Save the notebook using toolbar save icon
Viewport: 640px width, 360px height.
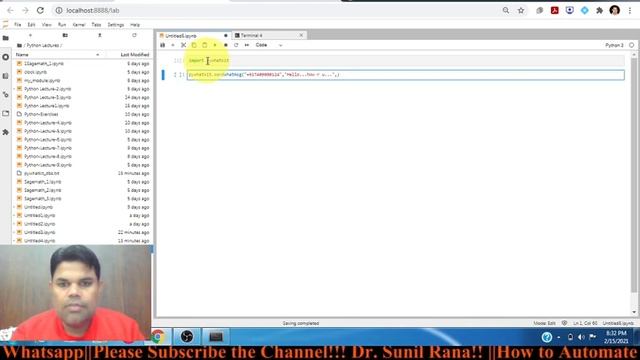(x=162, y=45)
